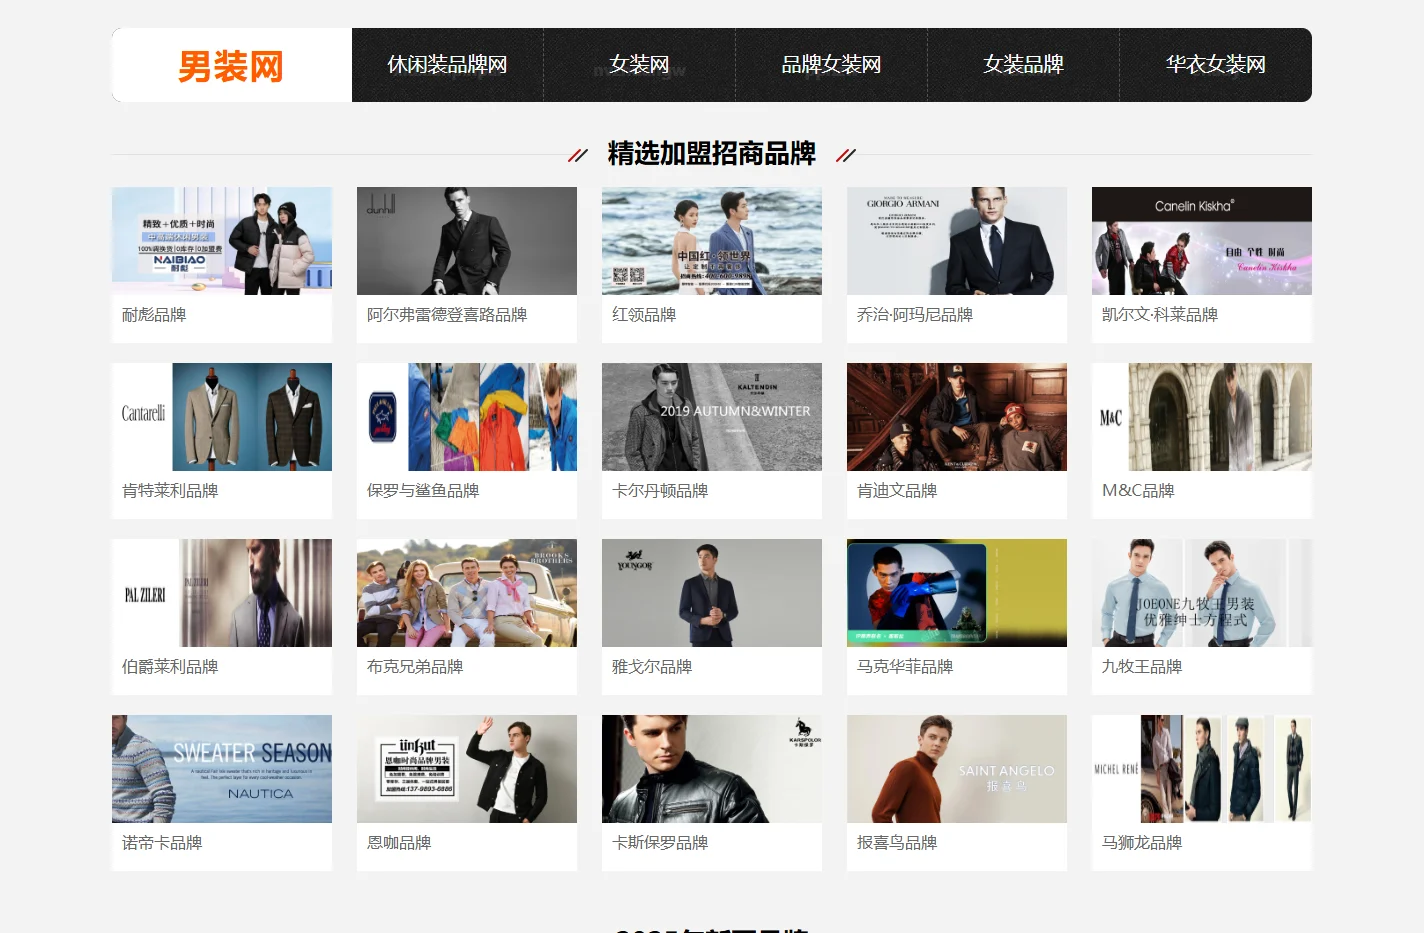Click 阿尔弗雷德登喜路品牌 link
Image resolution: width=1424 pixels, height=933 pixels.
tap(447, 315)
